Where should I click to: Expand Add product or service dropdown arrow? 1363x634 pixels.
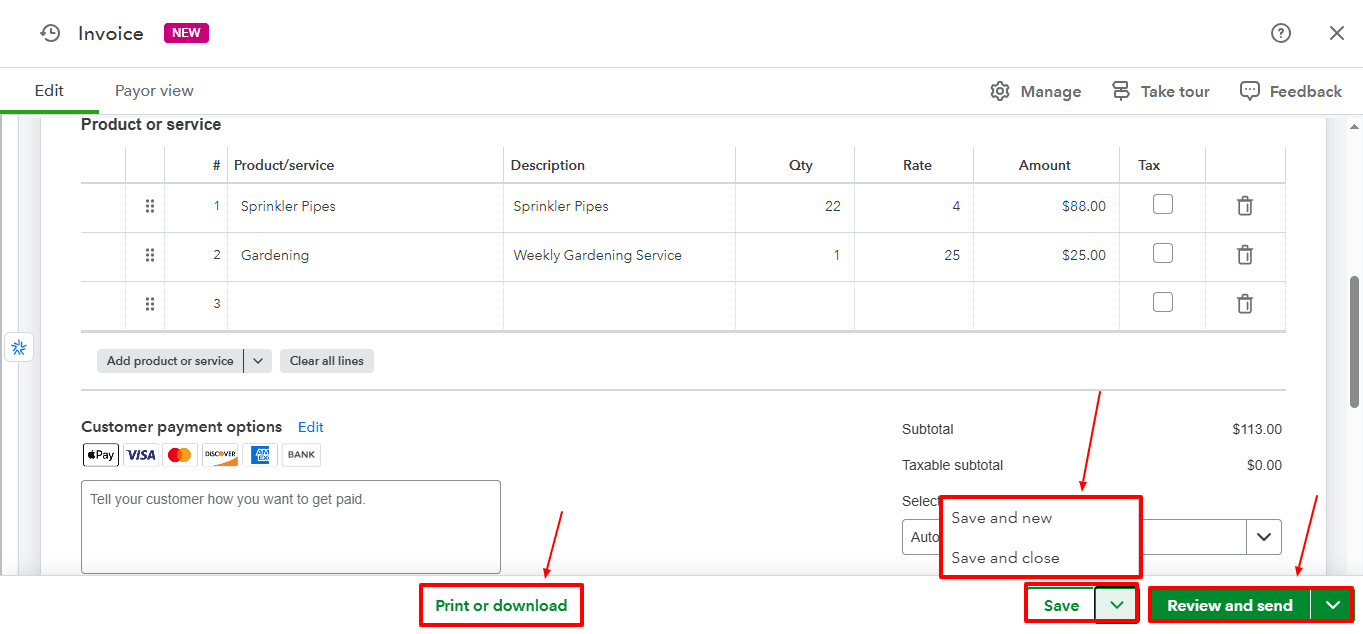pos(258,361)
